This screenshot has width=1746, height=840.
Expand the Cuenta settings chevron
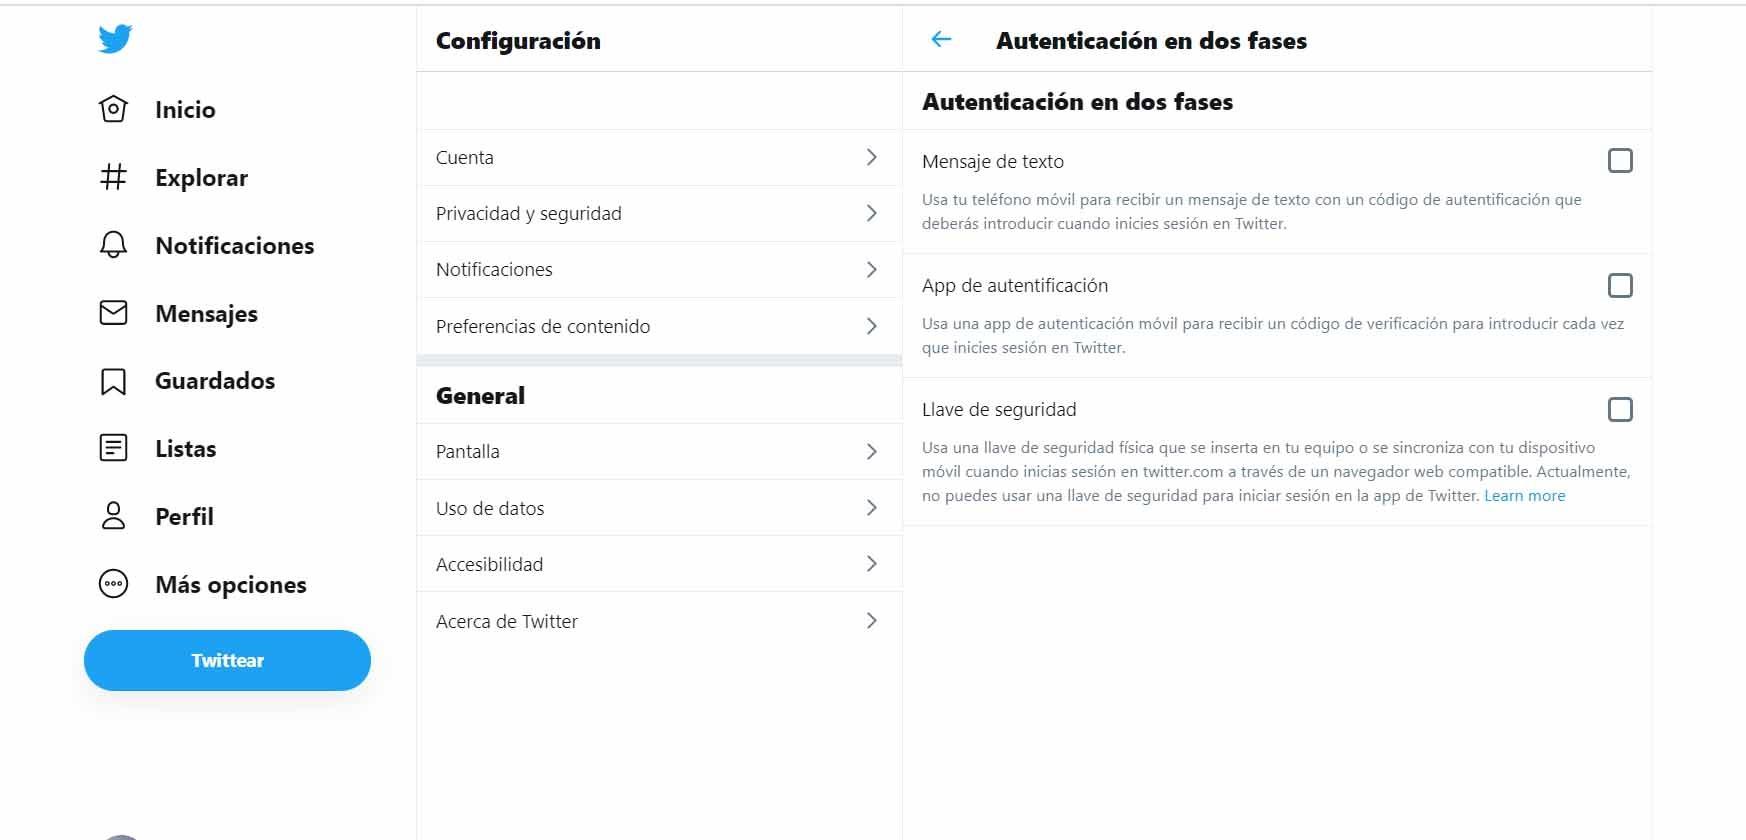point(871,157)
